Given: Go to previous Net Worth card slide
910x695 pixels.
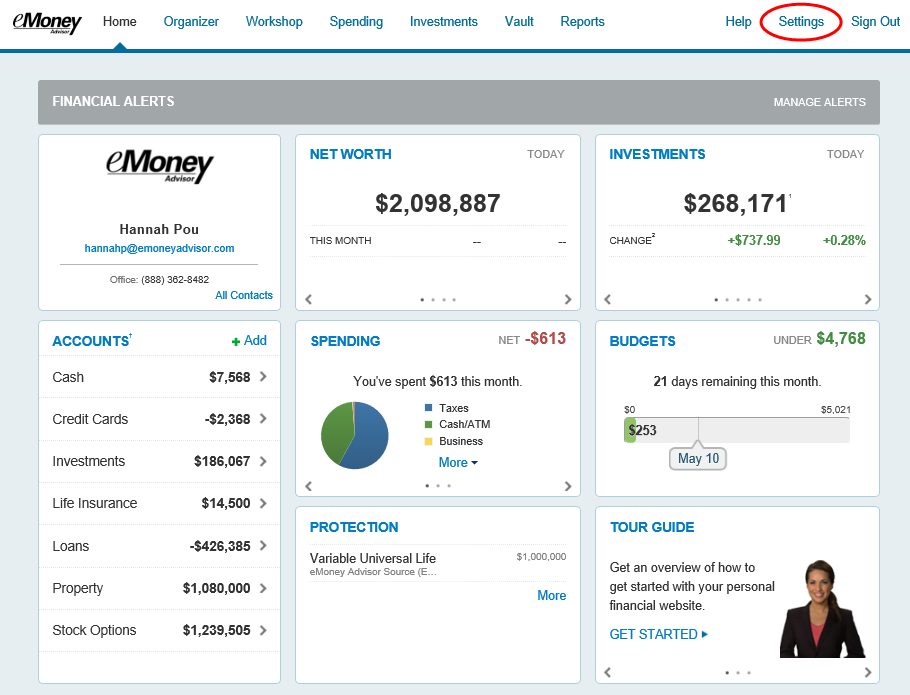Looking at the screenshot, I should 309,299.
